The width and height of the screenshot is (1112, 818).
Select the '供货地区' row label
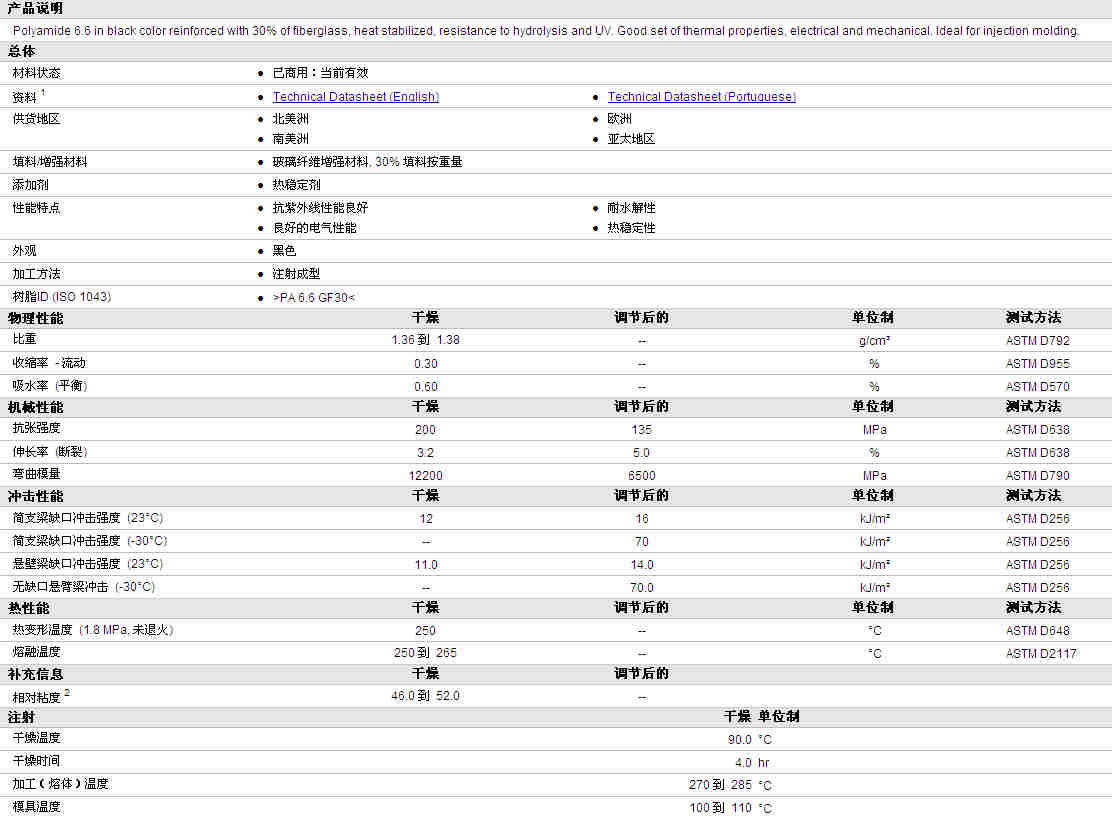(36, 118)
